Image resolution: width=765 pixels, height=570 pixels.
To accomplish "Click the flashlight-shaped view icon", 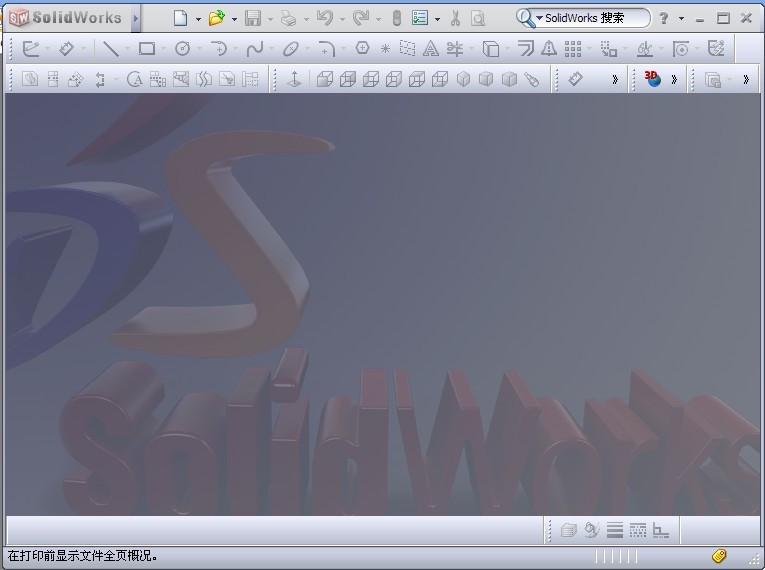I will [x=531, y=79].
